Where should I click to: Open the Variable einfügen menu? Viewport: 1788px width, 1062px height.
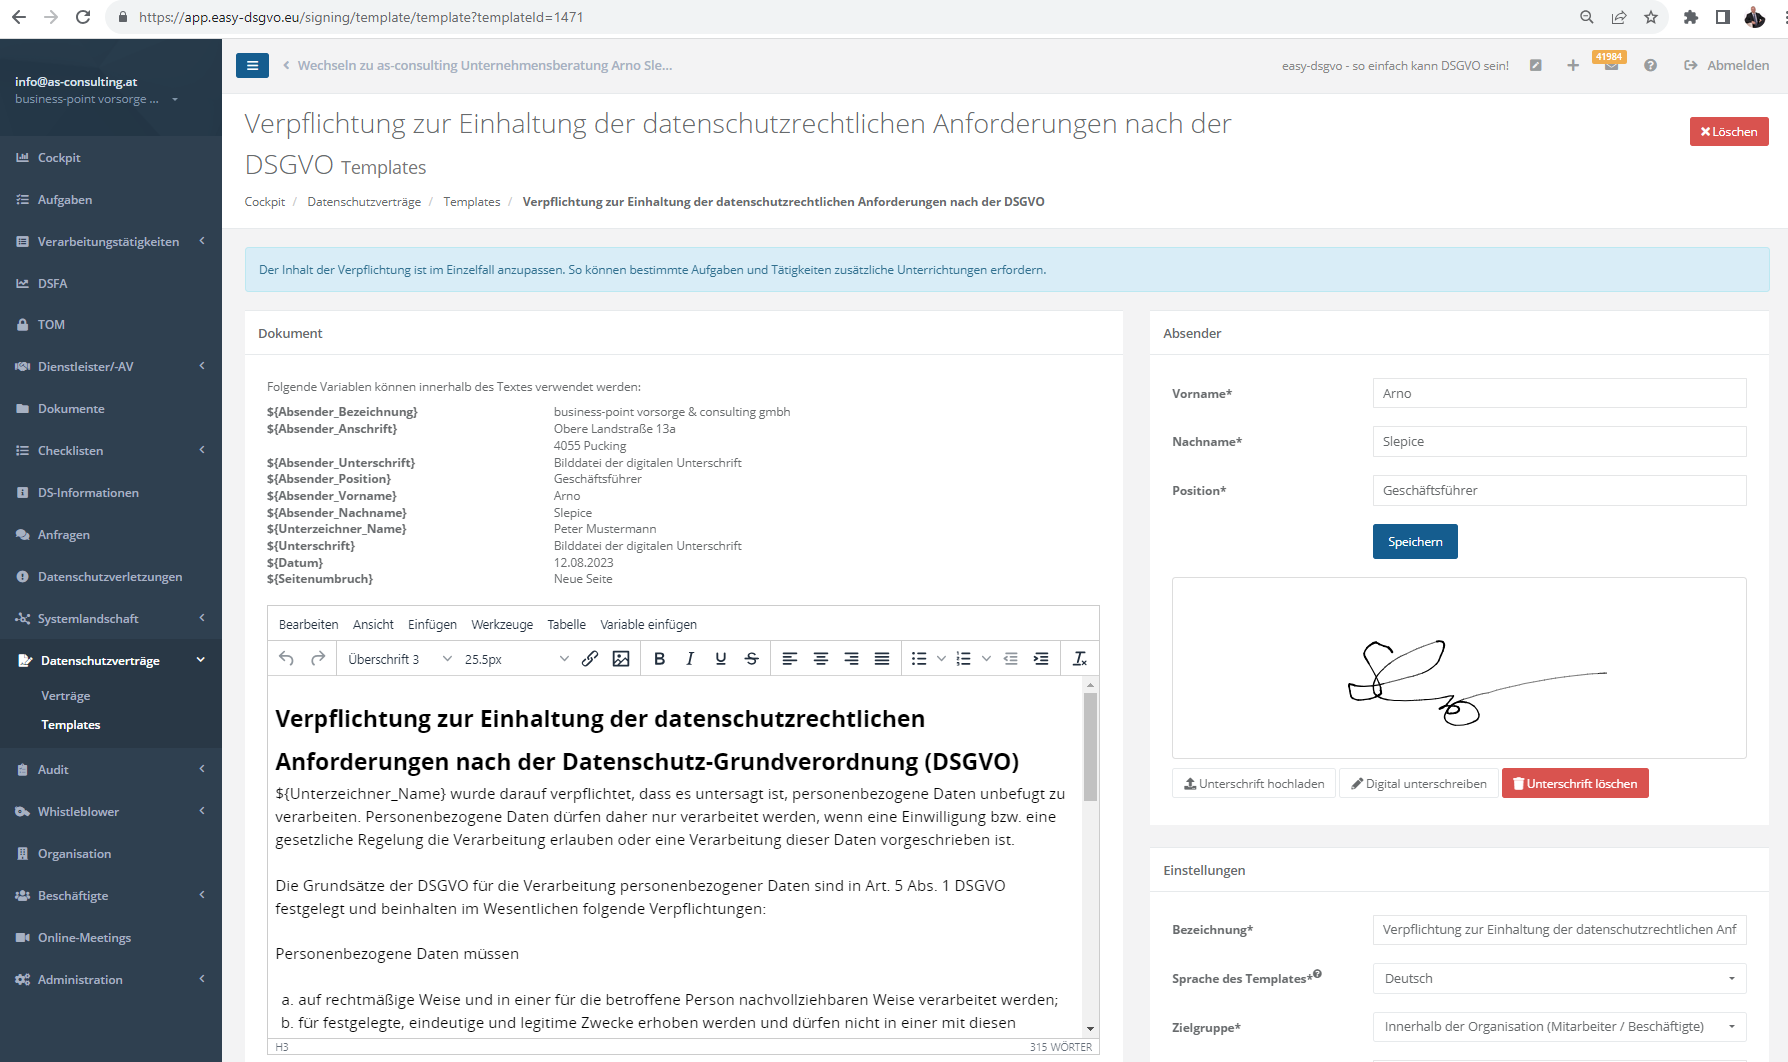coord(648,624)
